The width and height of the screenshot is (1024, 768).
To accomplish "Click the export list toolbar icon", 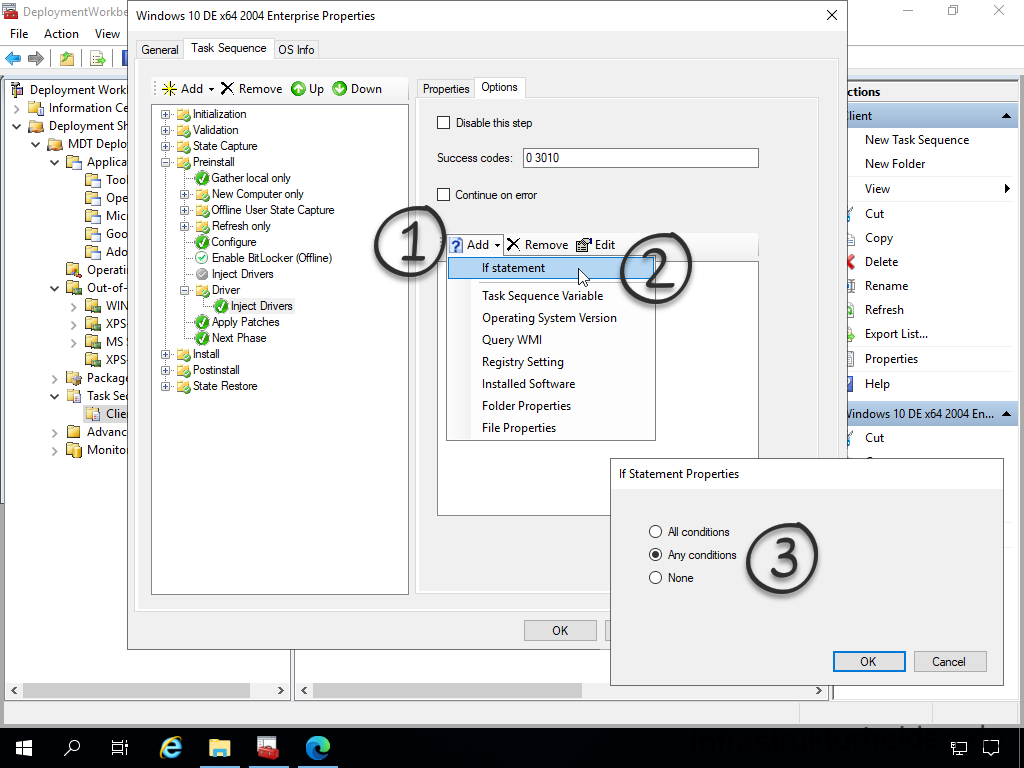I will pyautogui.click(x=97, y=59).
